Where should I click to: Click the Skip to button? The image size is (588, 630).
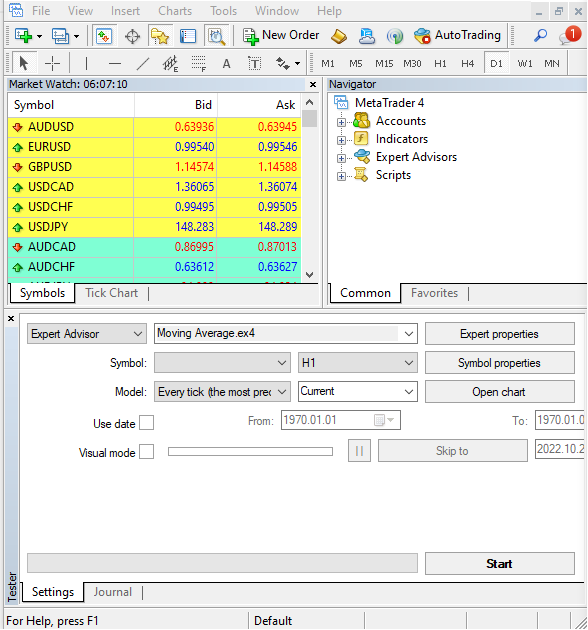[x=453, y=451]
